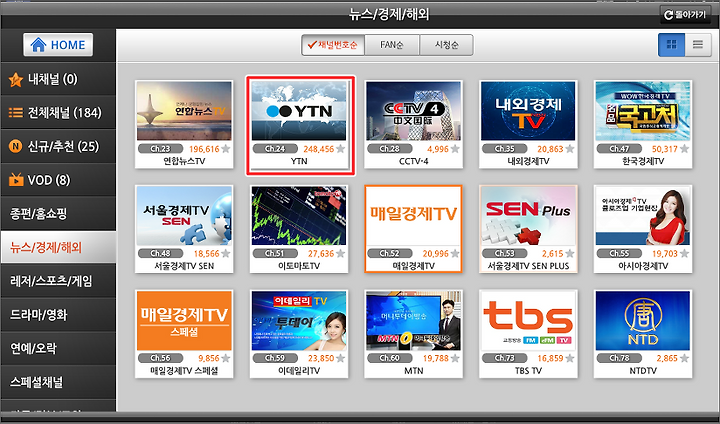720x424 pixels.
Task: Open 신규/추천 (25) category
Action: click(x=58, y=146)
